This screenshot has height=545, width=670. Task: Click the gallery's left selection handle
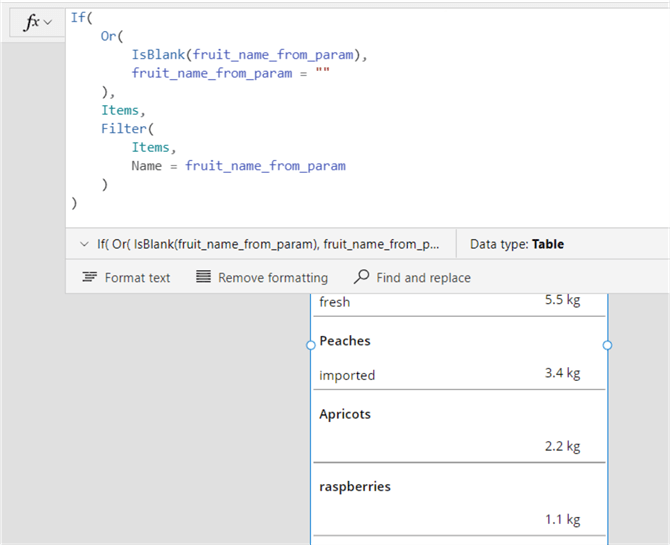[311, 345]
